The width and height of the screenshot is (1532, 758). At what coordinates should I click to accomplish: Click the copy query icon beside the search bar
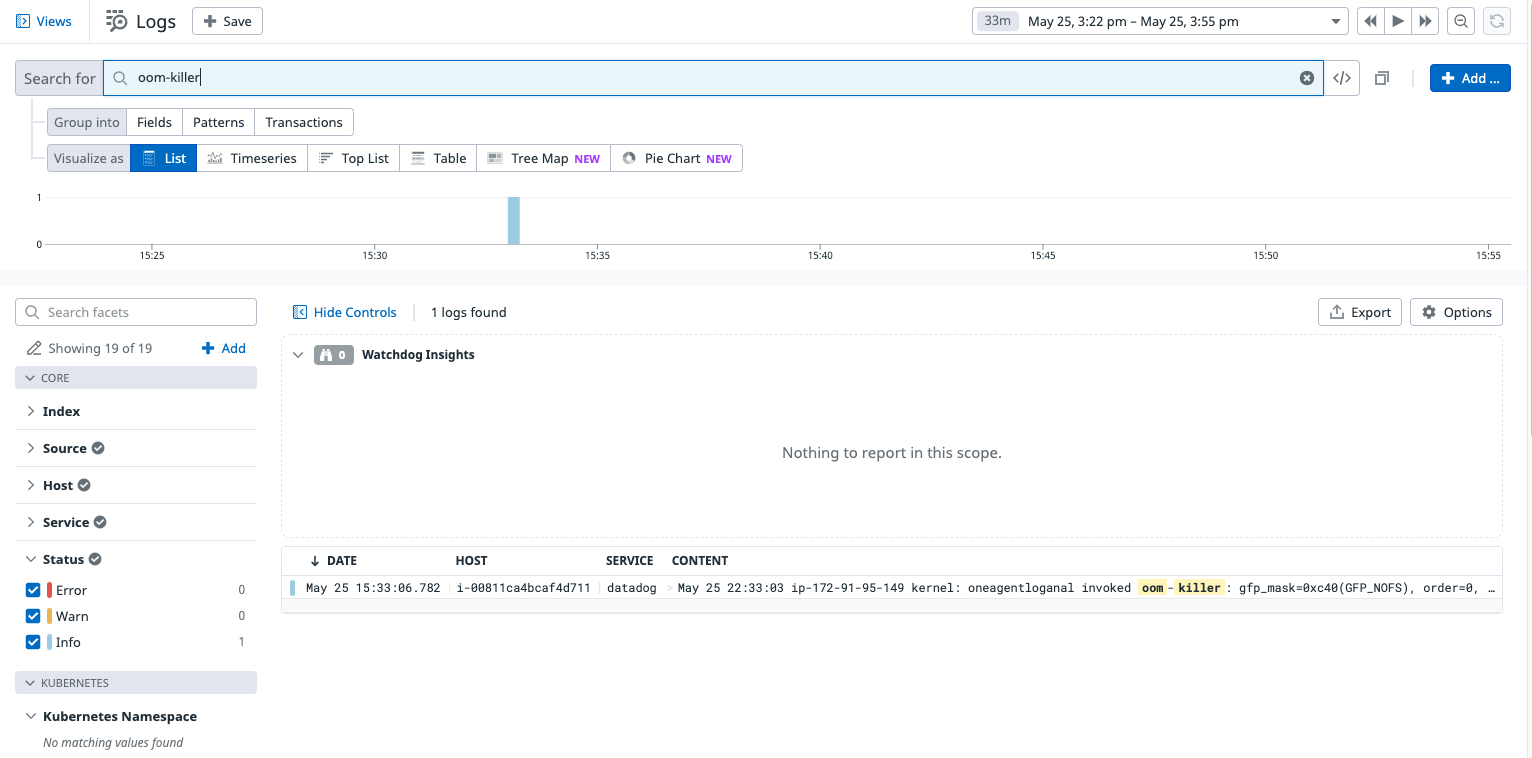[x=1382, y=78]
